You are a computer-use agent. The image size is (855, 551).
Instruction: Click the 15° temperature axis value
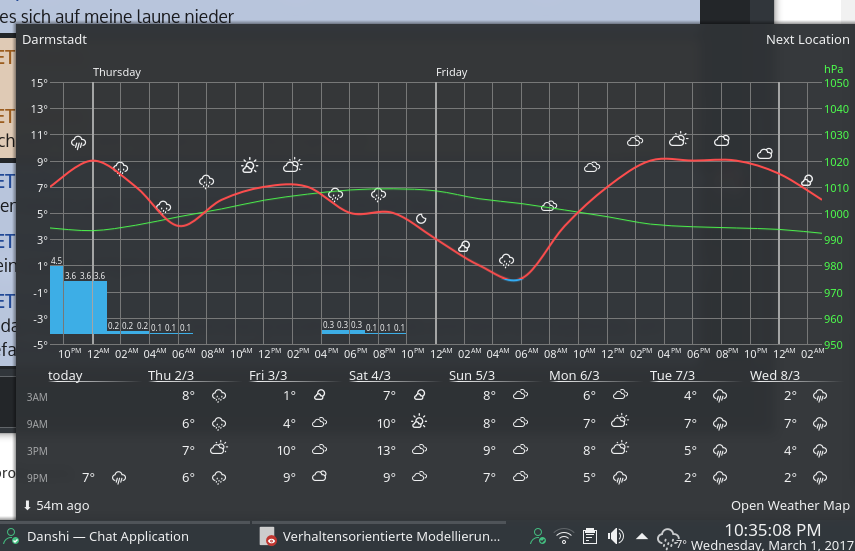coord(39,83)
